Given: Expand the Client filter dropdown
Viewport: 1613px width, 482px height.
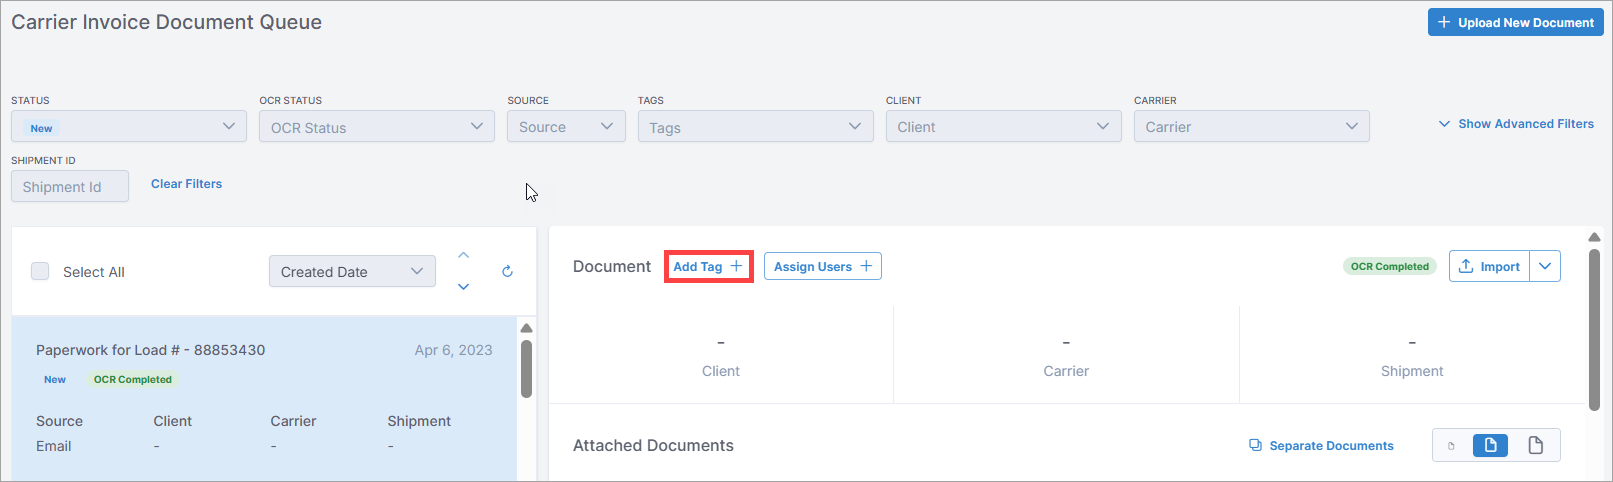Looking at the screenshot, I should [x=1004, y=127].
